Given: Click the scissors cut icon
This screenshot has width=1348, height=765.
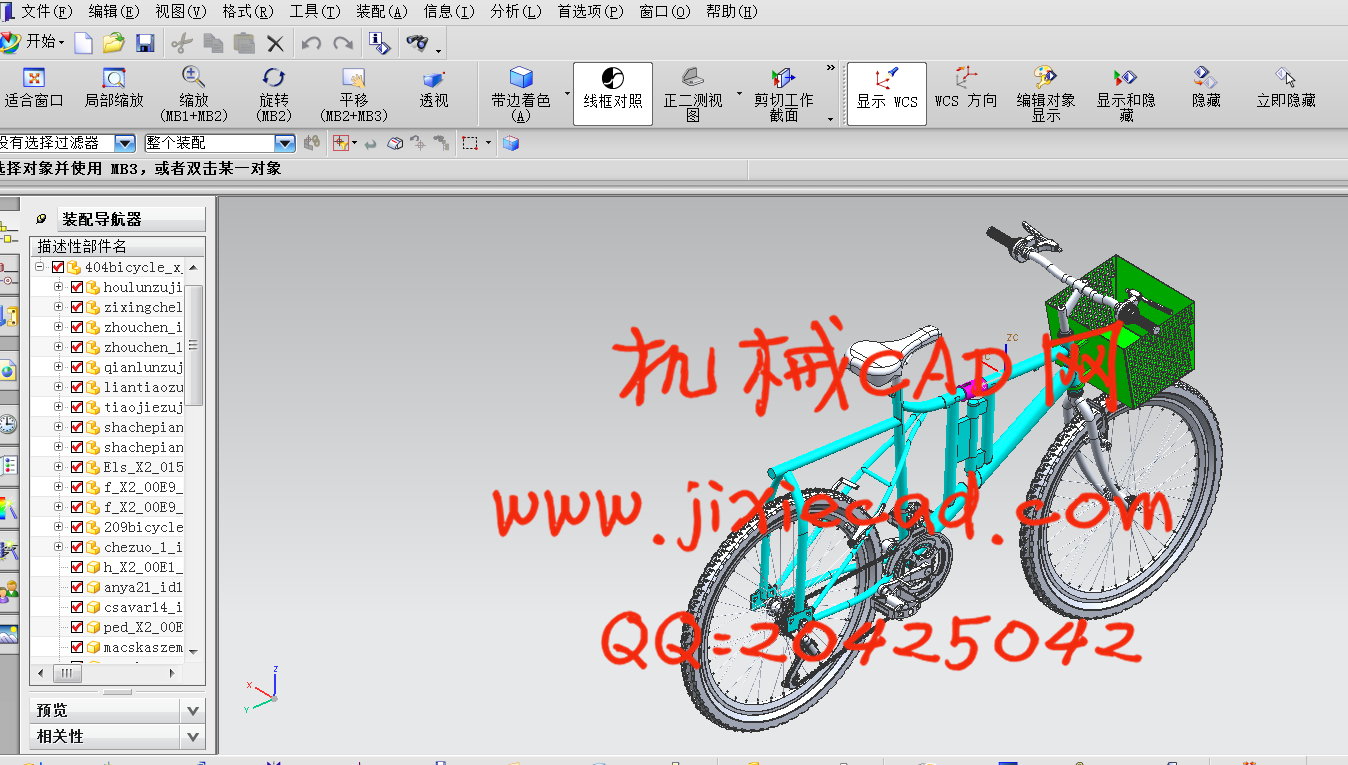Looking at the screenshot, I should [x=181, y=43].
